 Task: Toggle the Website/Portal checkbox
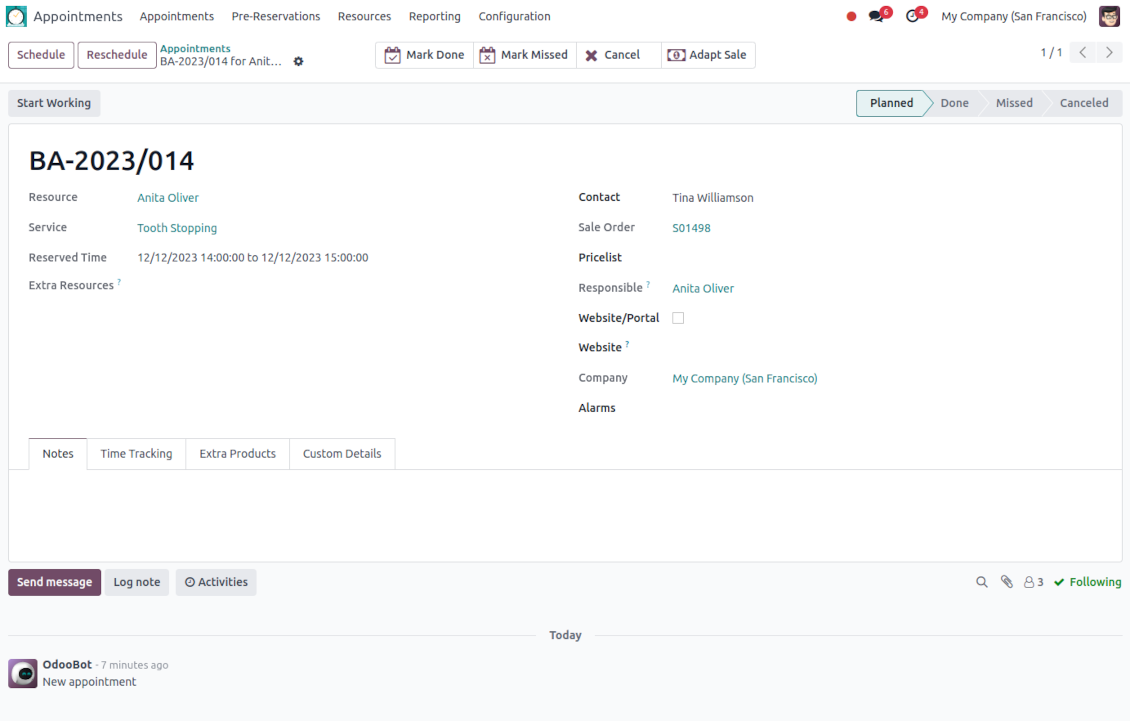pyautogui.click(x=678, y=318)
